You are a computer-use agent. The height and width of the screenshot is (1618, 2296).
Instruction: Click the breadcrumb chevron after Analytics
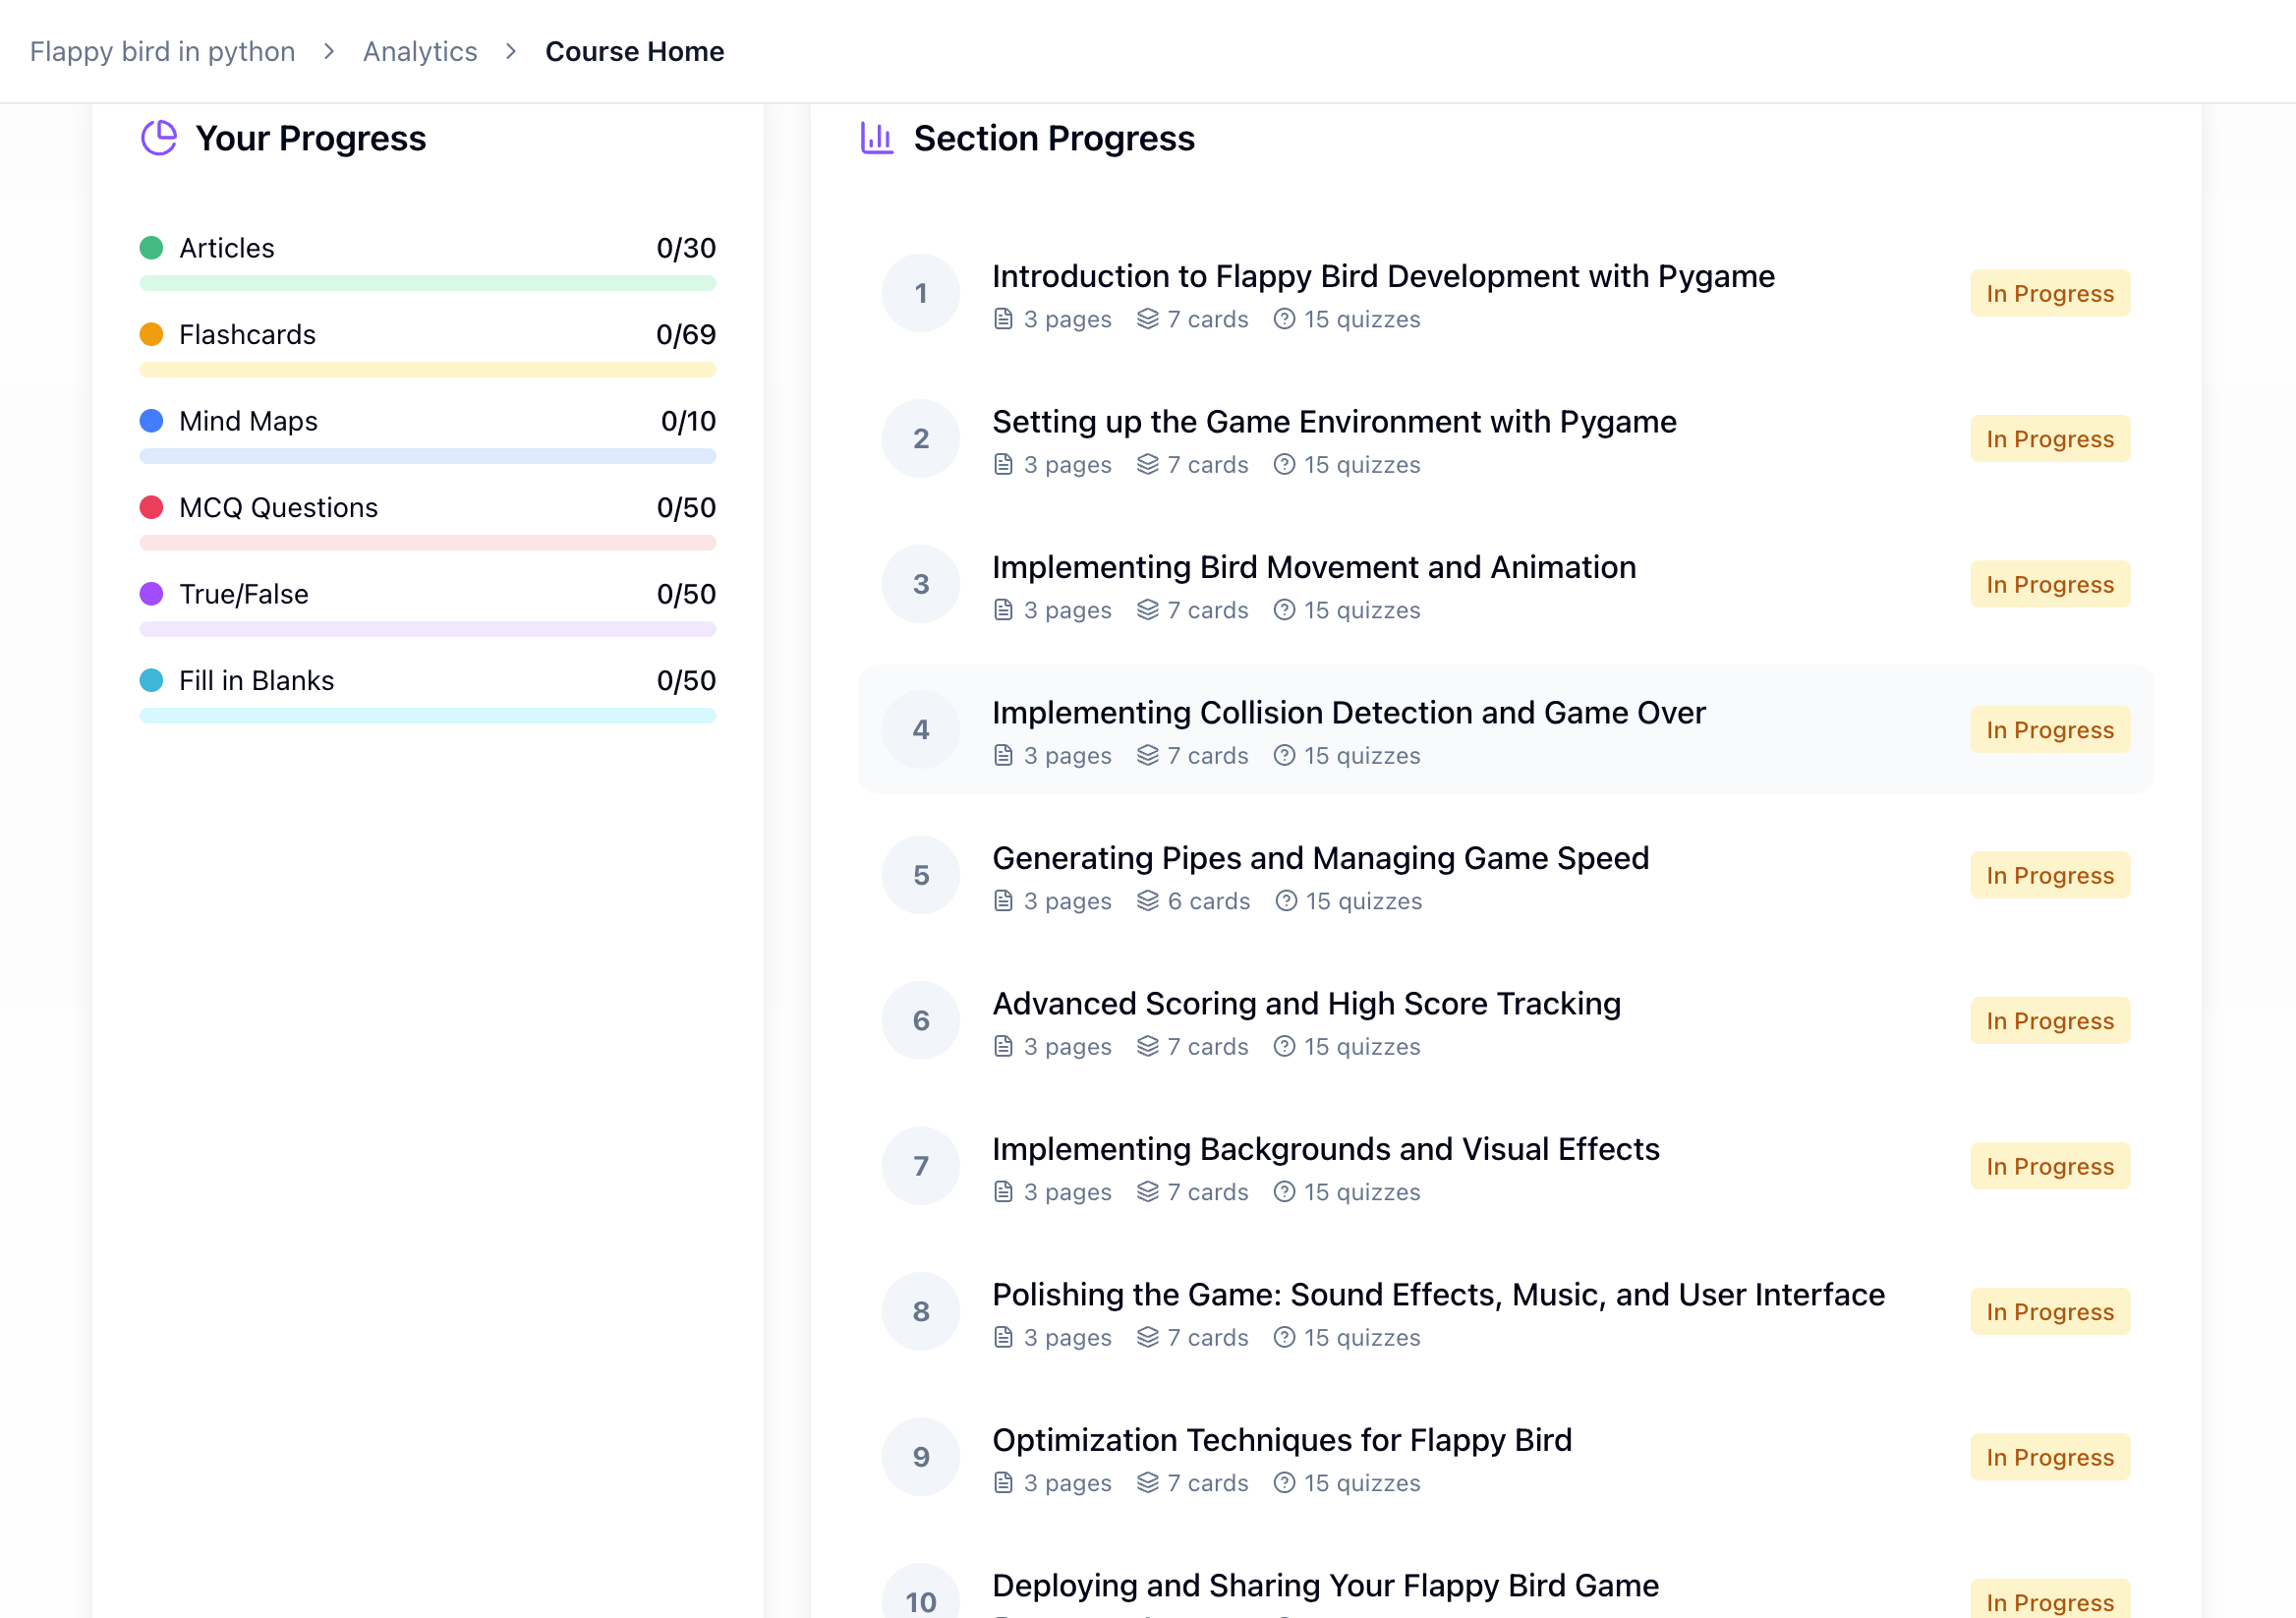click(x=511, y=51)
